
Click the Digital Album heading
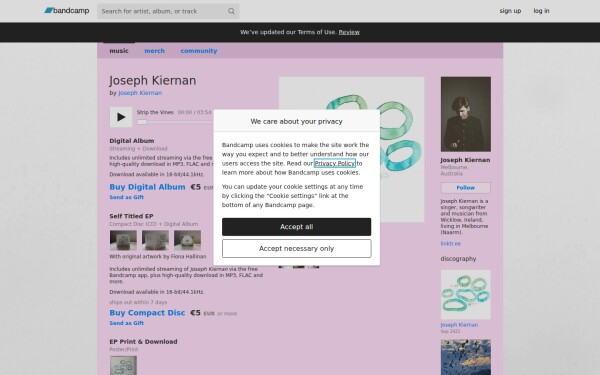[132, 141]
